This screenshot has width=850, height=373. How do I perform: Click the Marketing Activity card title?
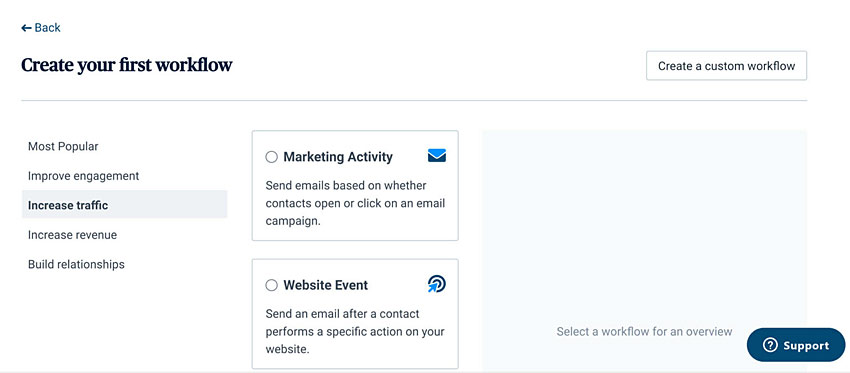pyautogui.click(x=338, y=157)
